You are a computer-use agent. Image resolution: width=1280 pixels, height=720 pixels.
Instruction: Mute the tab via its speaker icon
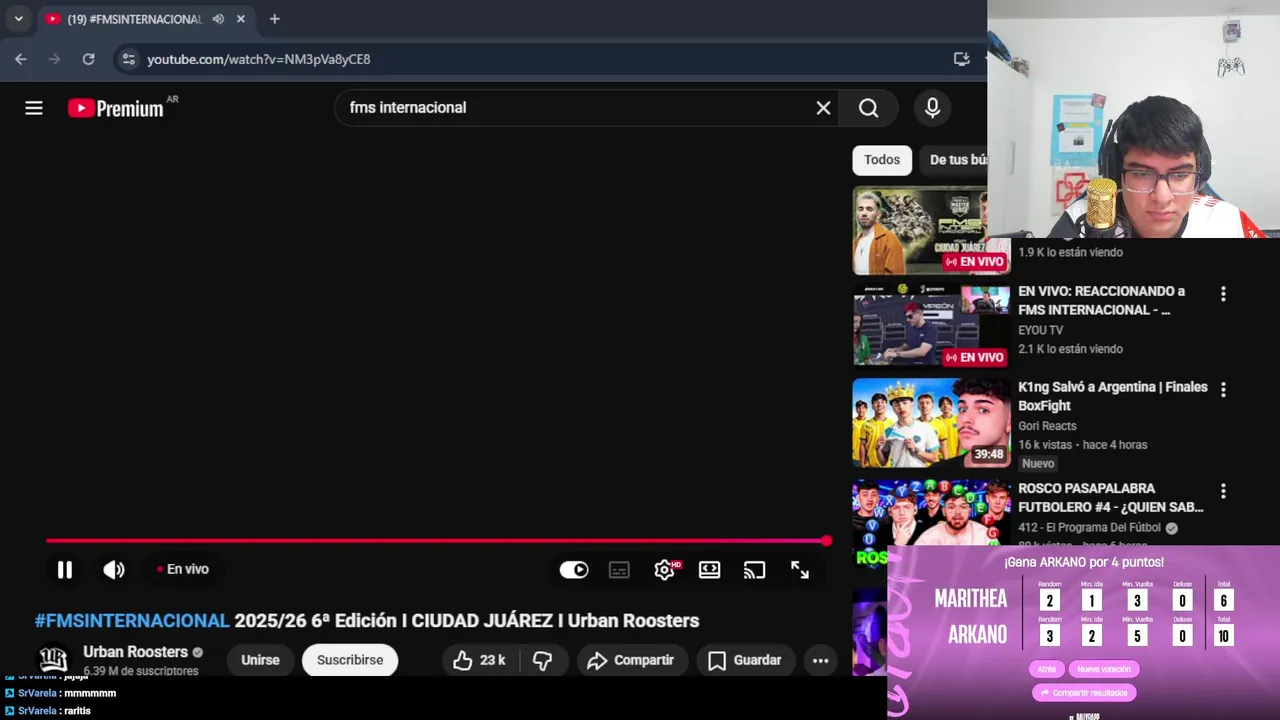point(218,19)
